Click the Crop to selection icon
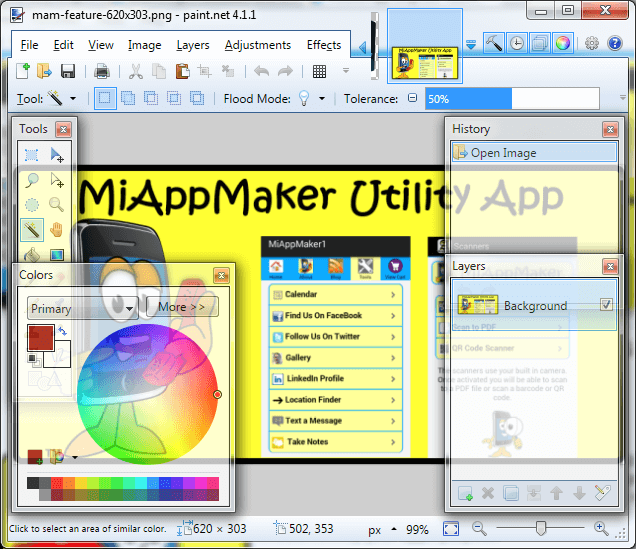This screenshot has width=636, height=549. [205, 71]
